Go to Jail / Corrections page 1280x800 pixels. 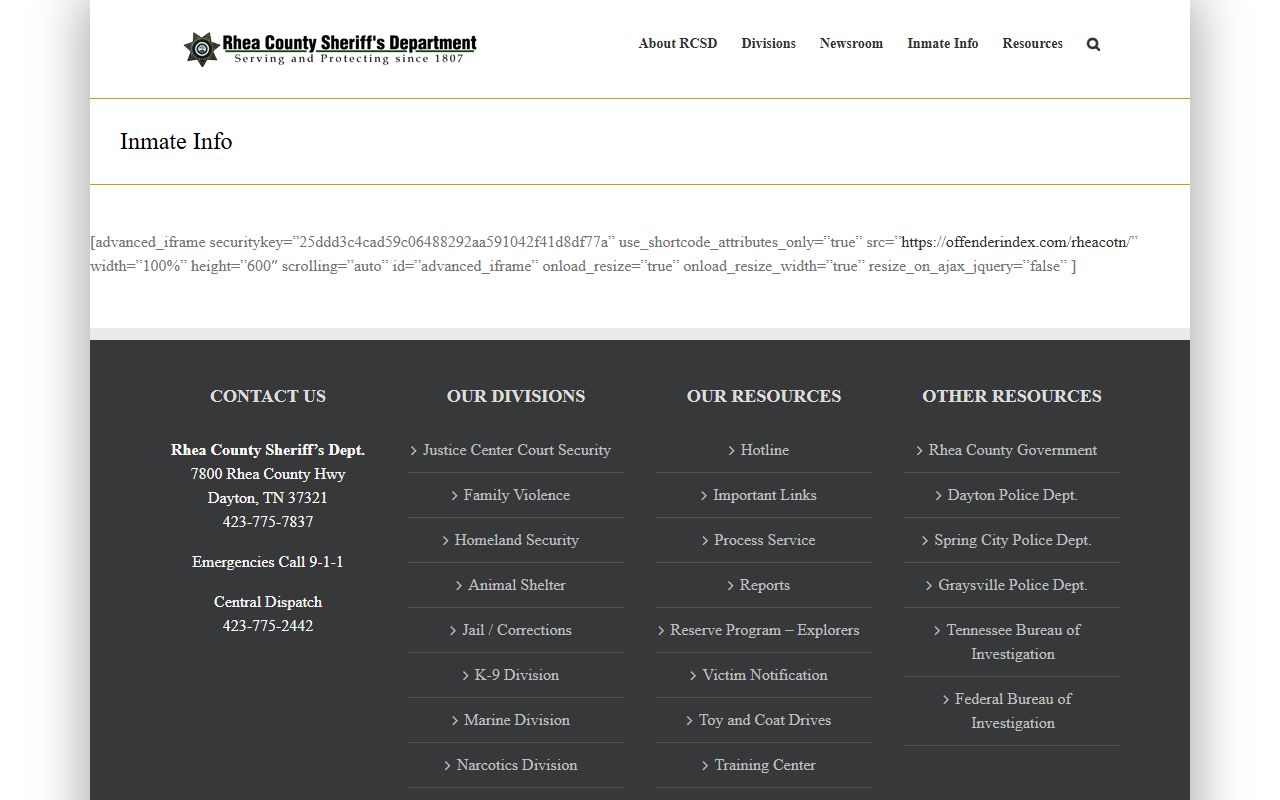[516, 630]
